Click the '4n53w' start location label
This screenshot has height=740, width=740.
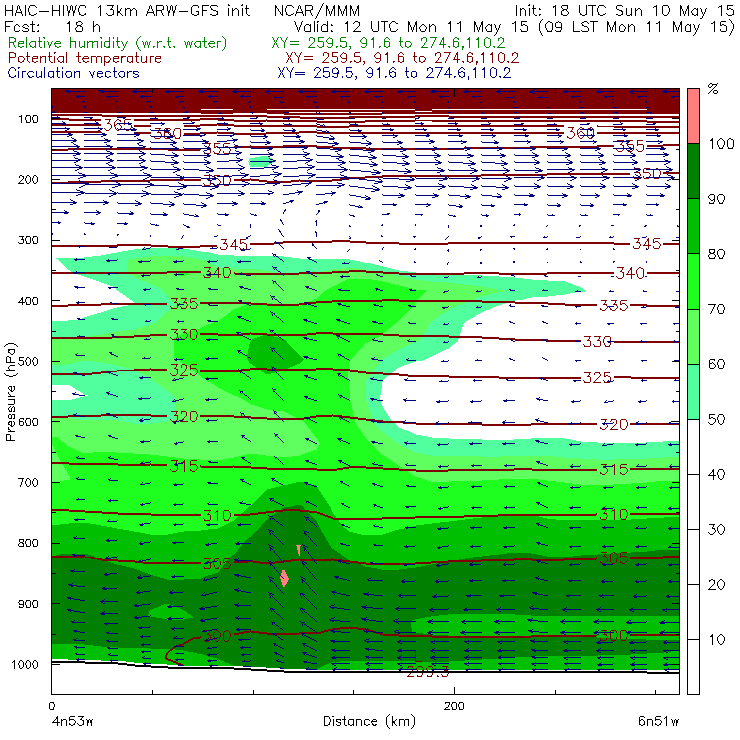[72, 721]
